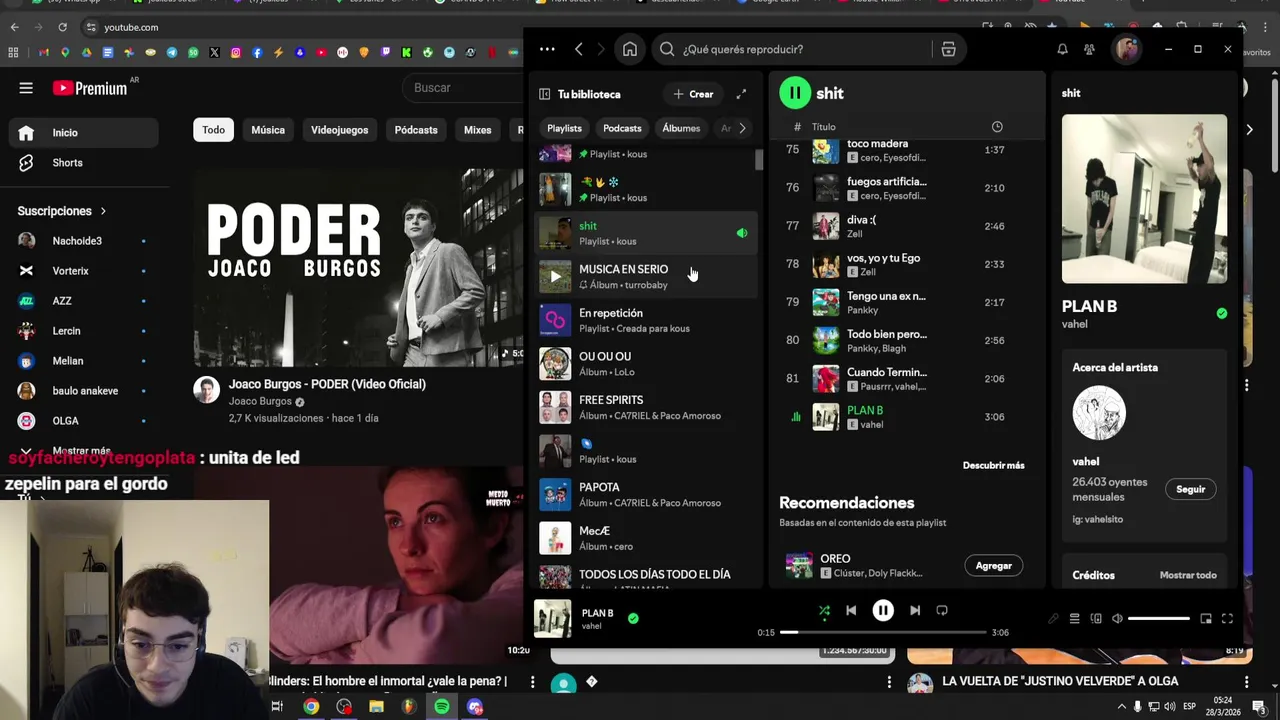This screenshot has width=1280, height=720.
Task: Skip to next track
Action: [915, 610]
